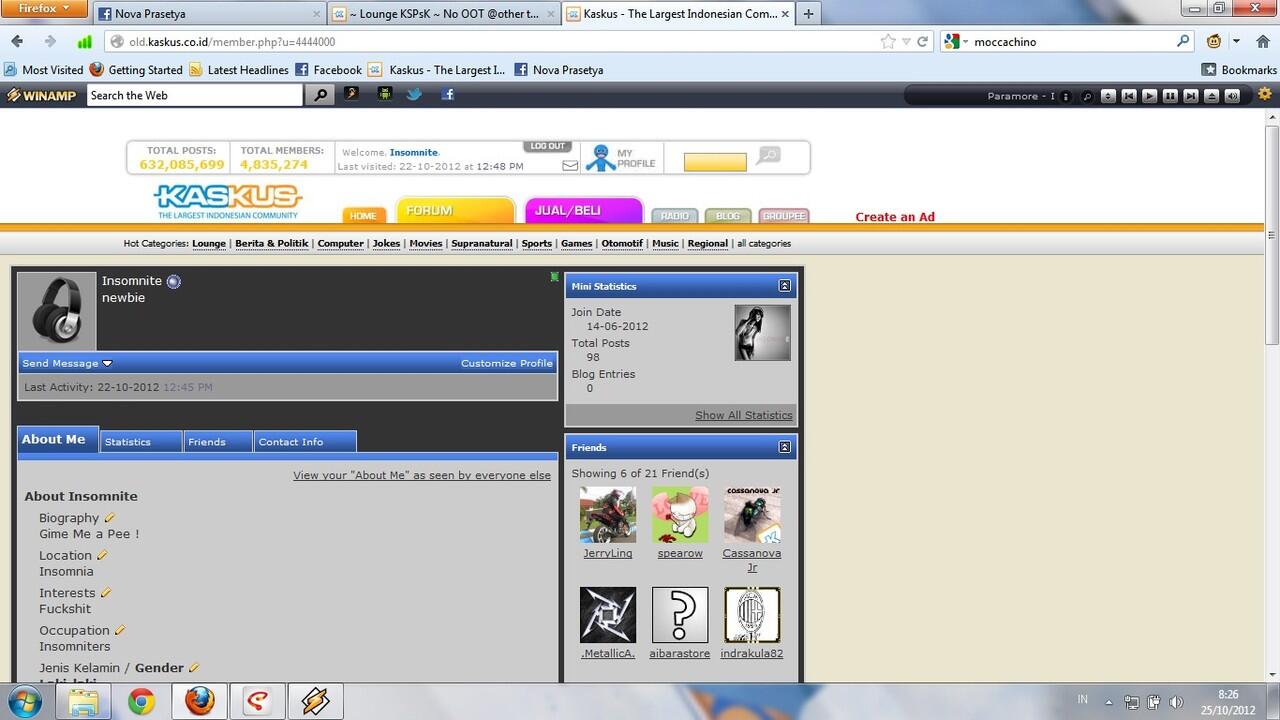The height and width of the screenshot is (720, 1280).
Task: Edit Interests with pencil icon
Action: (106, 593)
